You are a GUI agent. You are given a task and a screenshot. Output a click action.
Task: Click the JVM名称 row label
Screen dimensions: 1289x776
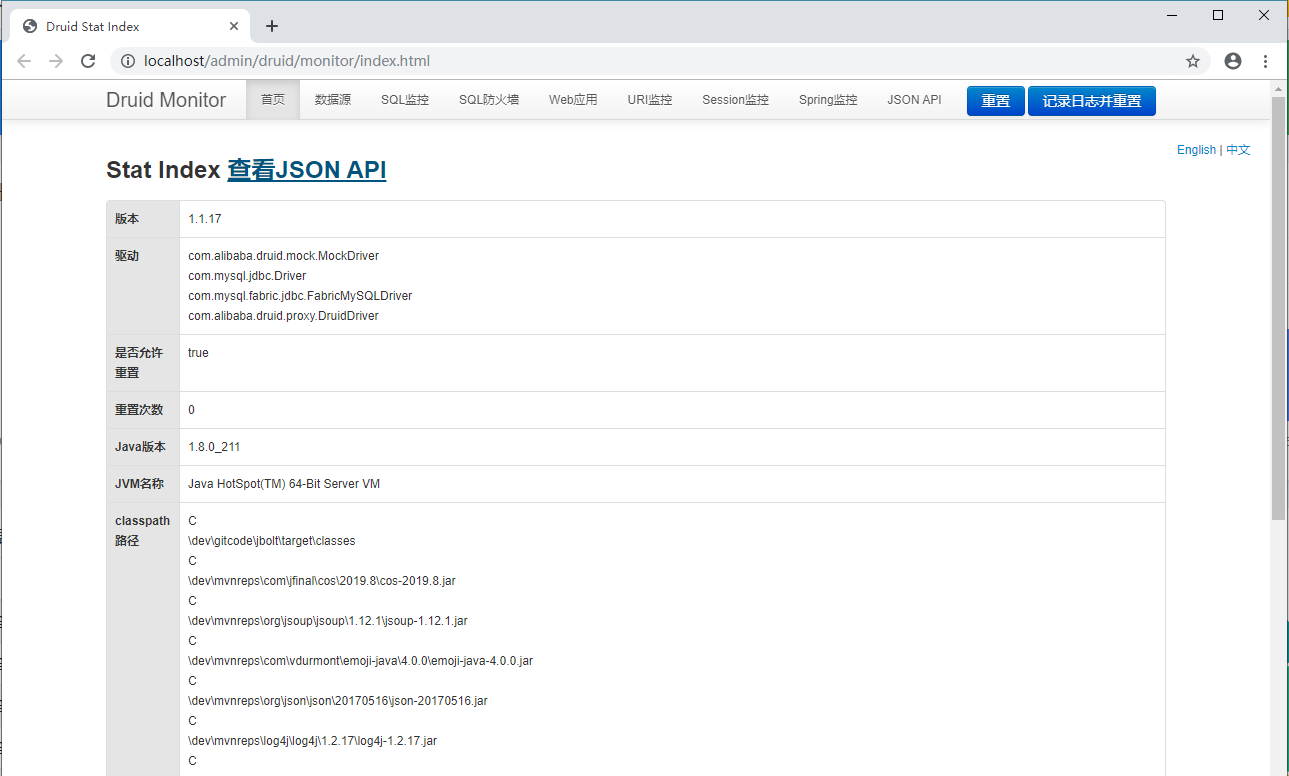(139, 484)
